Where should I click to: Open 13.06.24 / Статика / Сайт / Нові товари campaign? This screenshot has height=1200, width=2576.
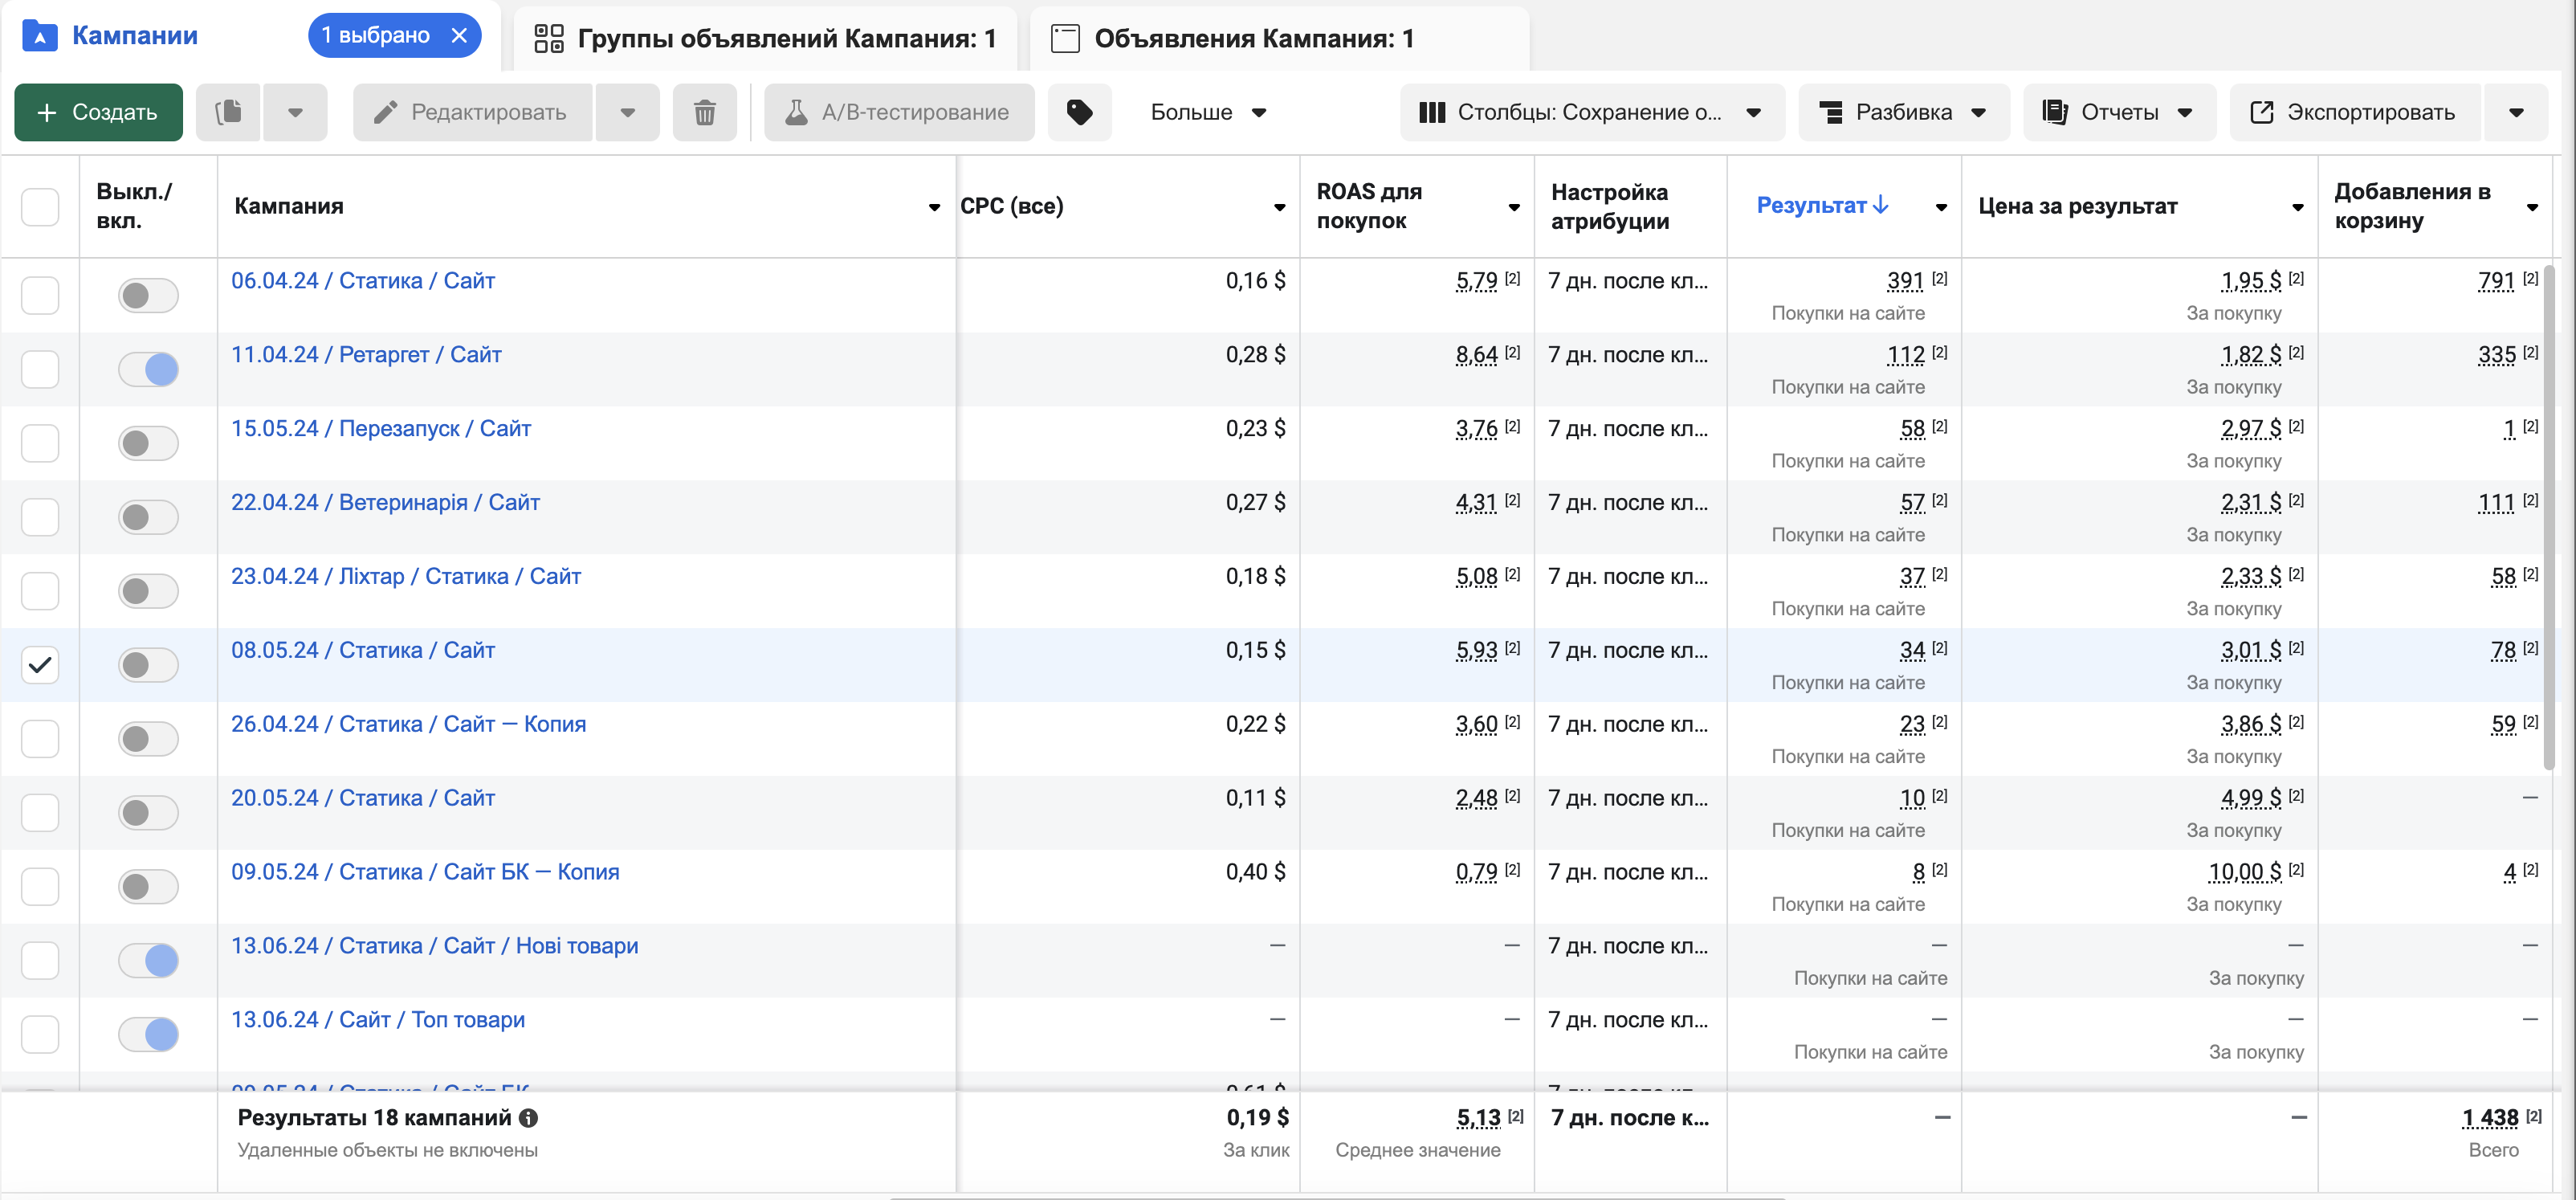click(x=434, y=946)
